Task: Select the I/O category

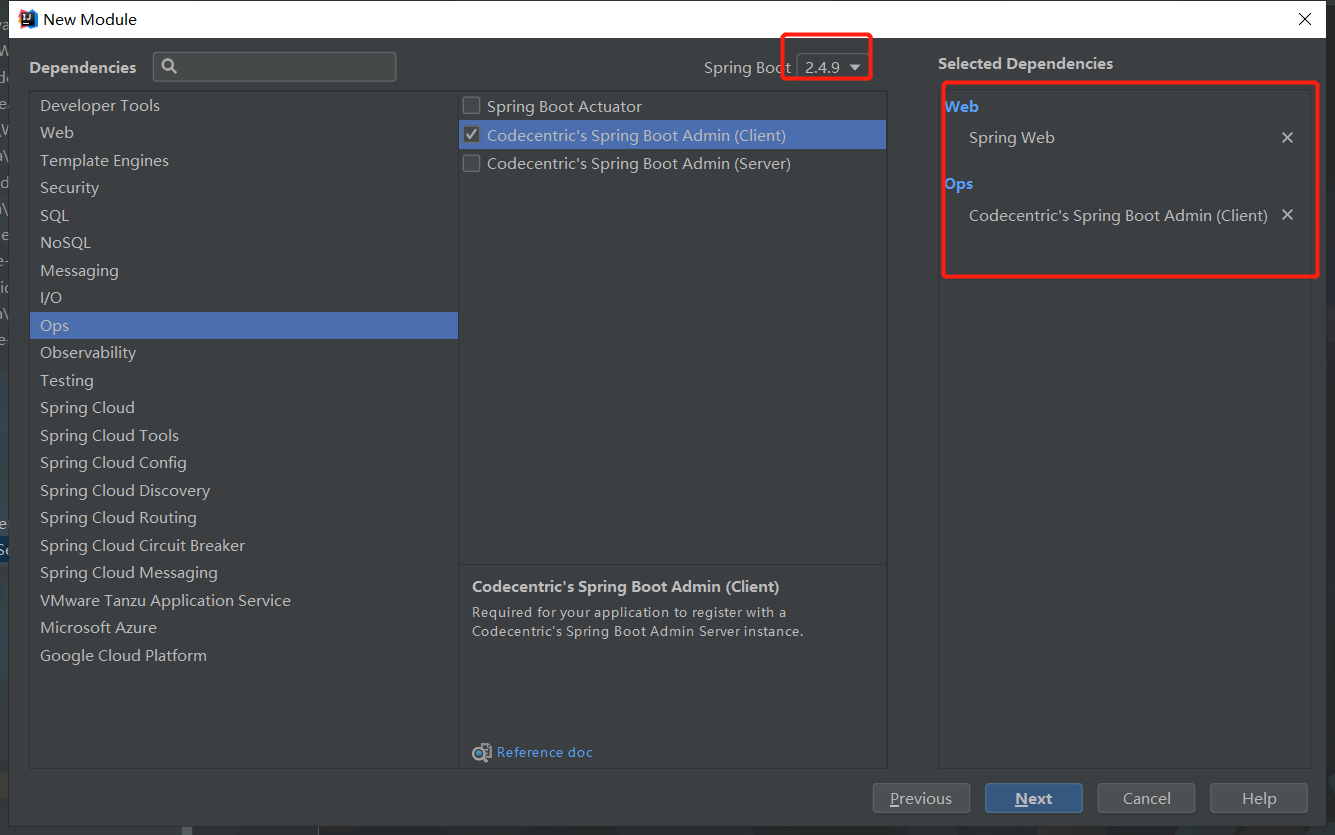Action: coord(244,297)
